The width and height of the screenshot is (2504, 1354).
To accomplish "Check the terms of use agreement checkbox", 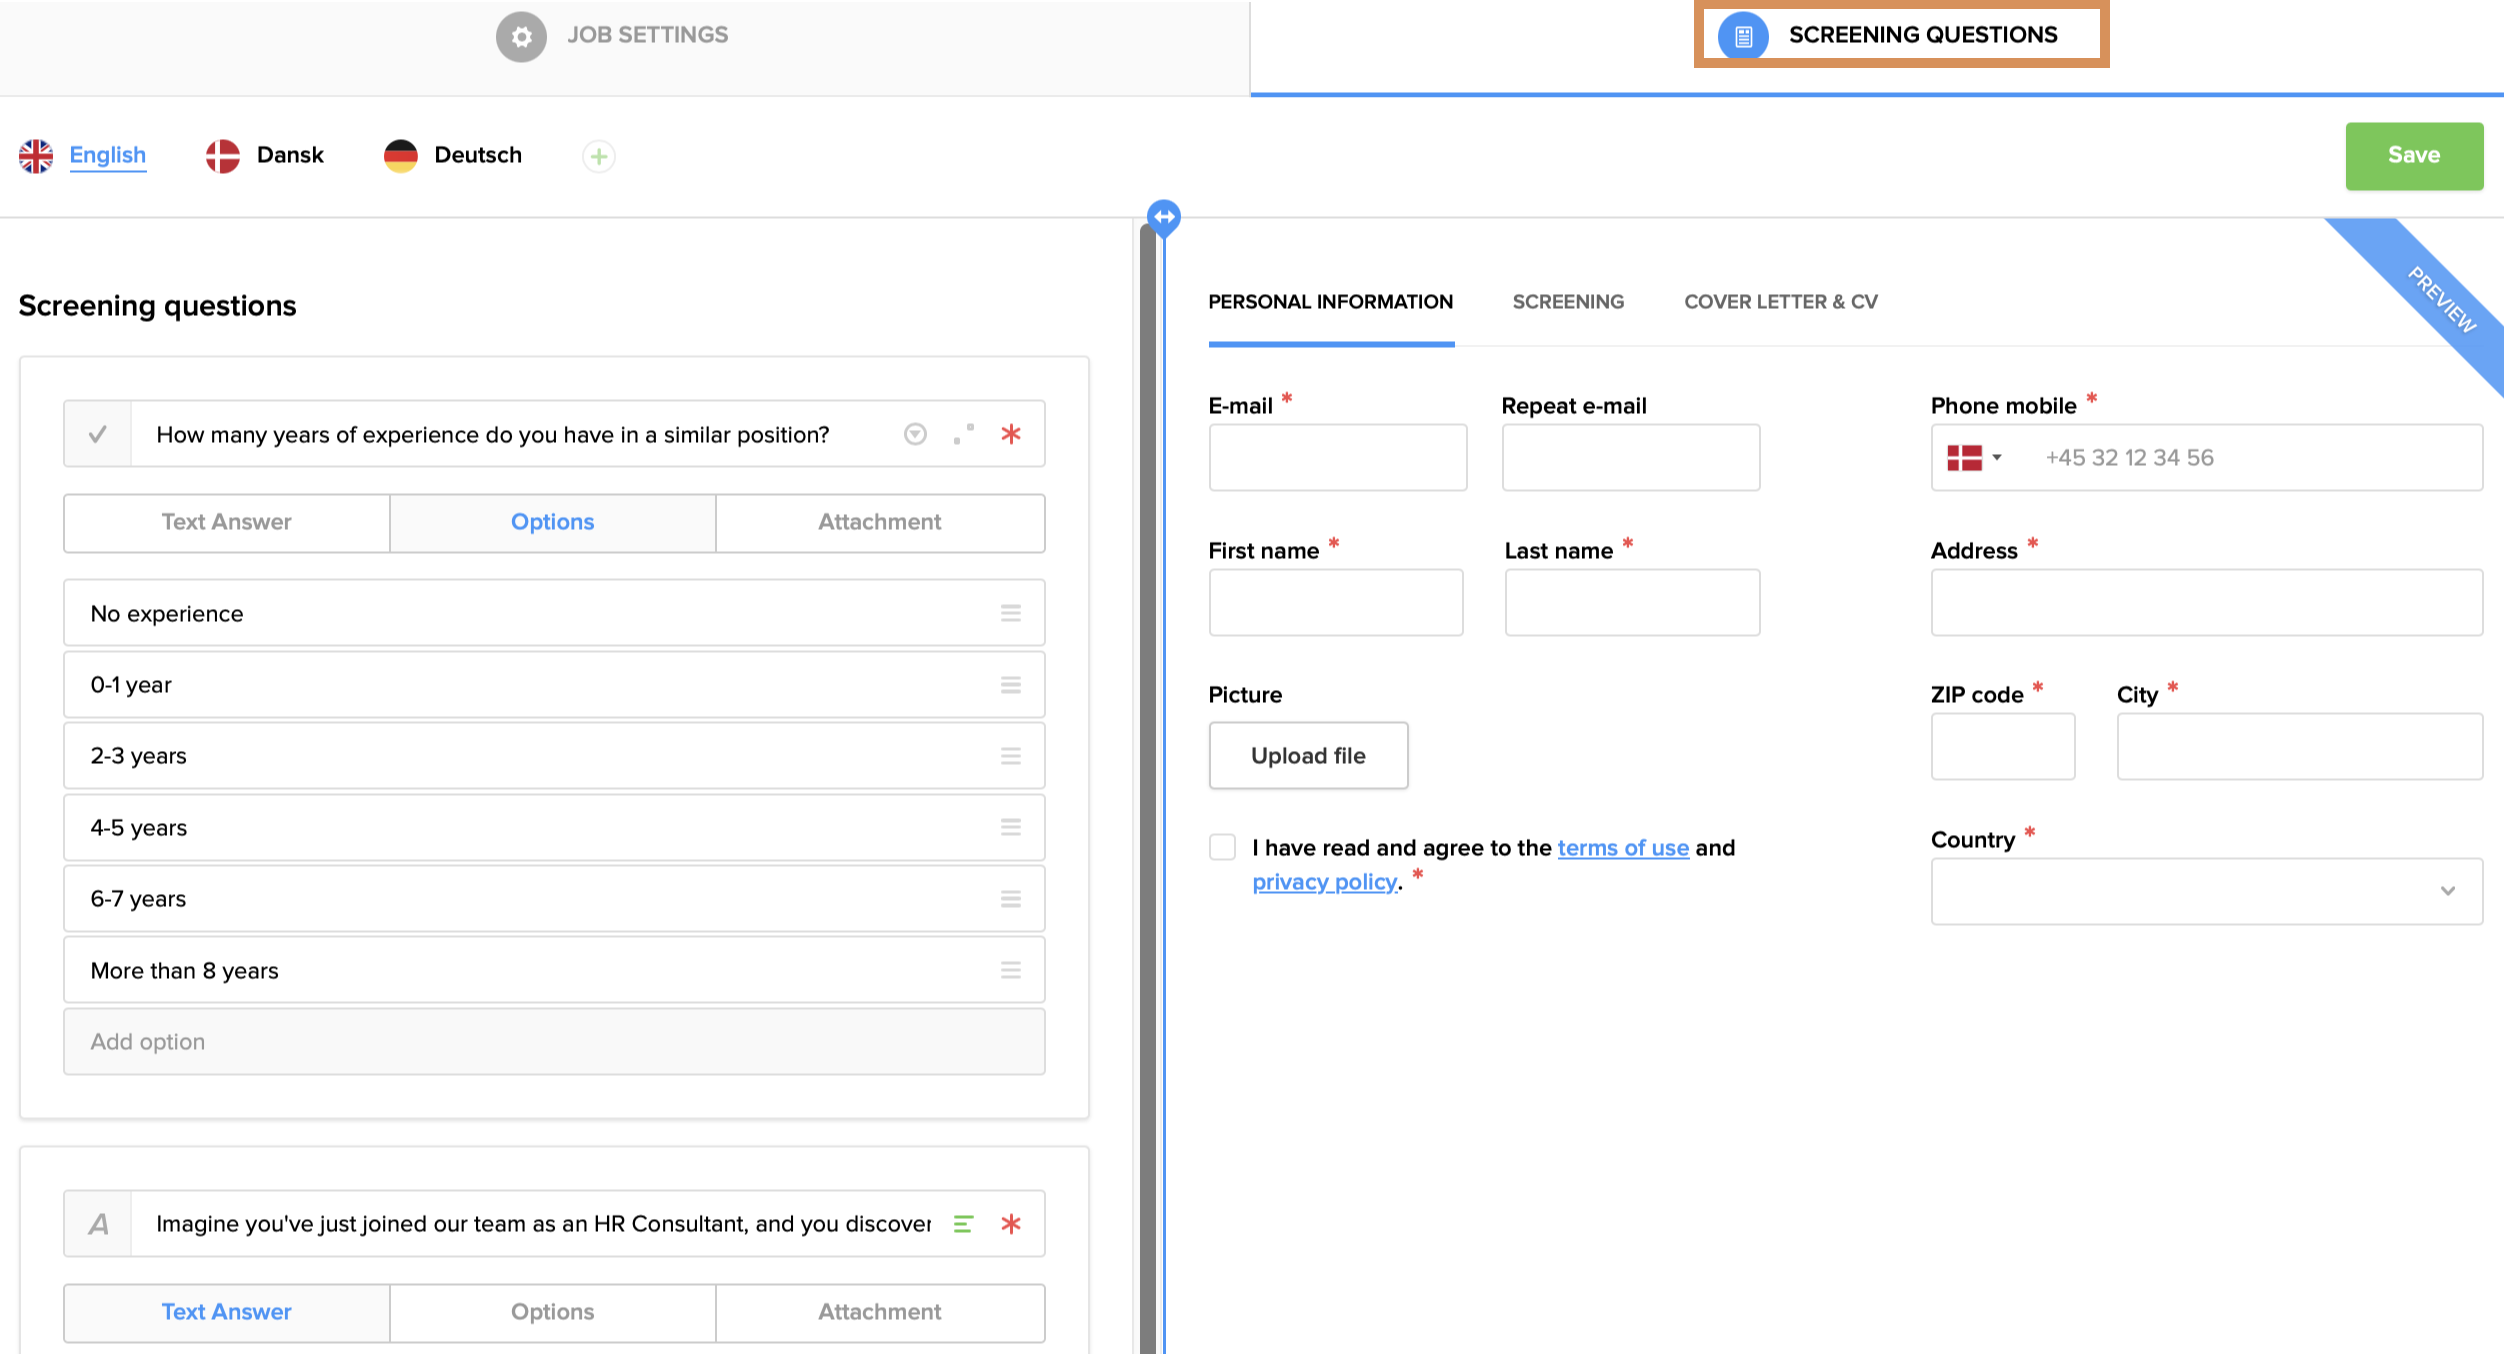I will coord(1222,847).
